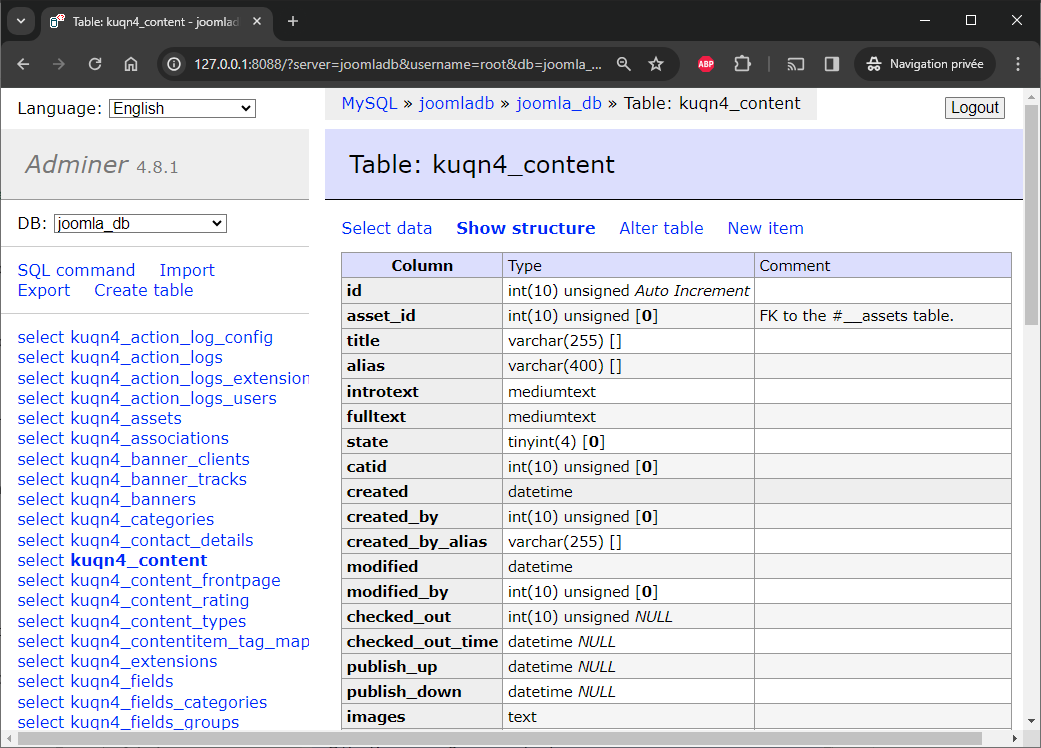The image size is (1041, 748).
Task: Toggle the browser side panel icon
Action: 831,64
